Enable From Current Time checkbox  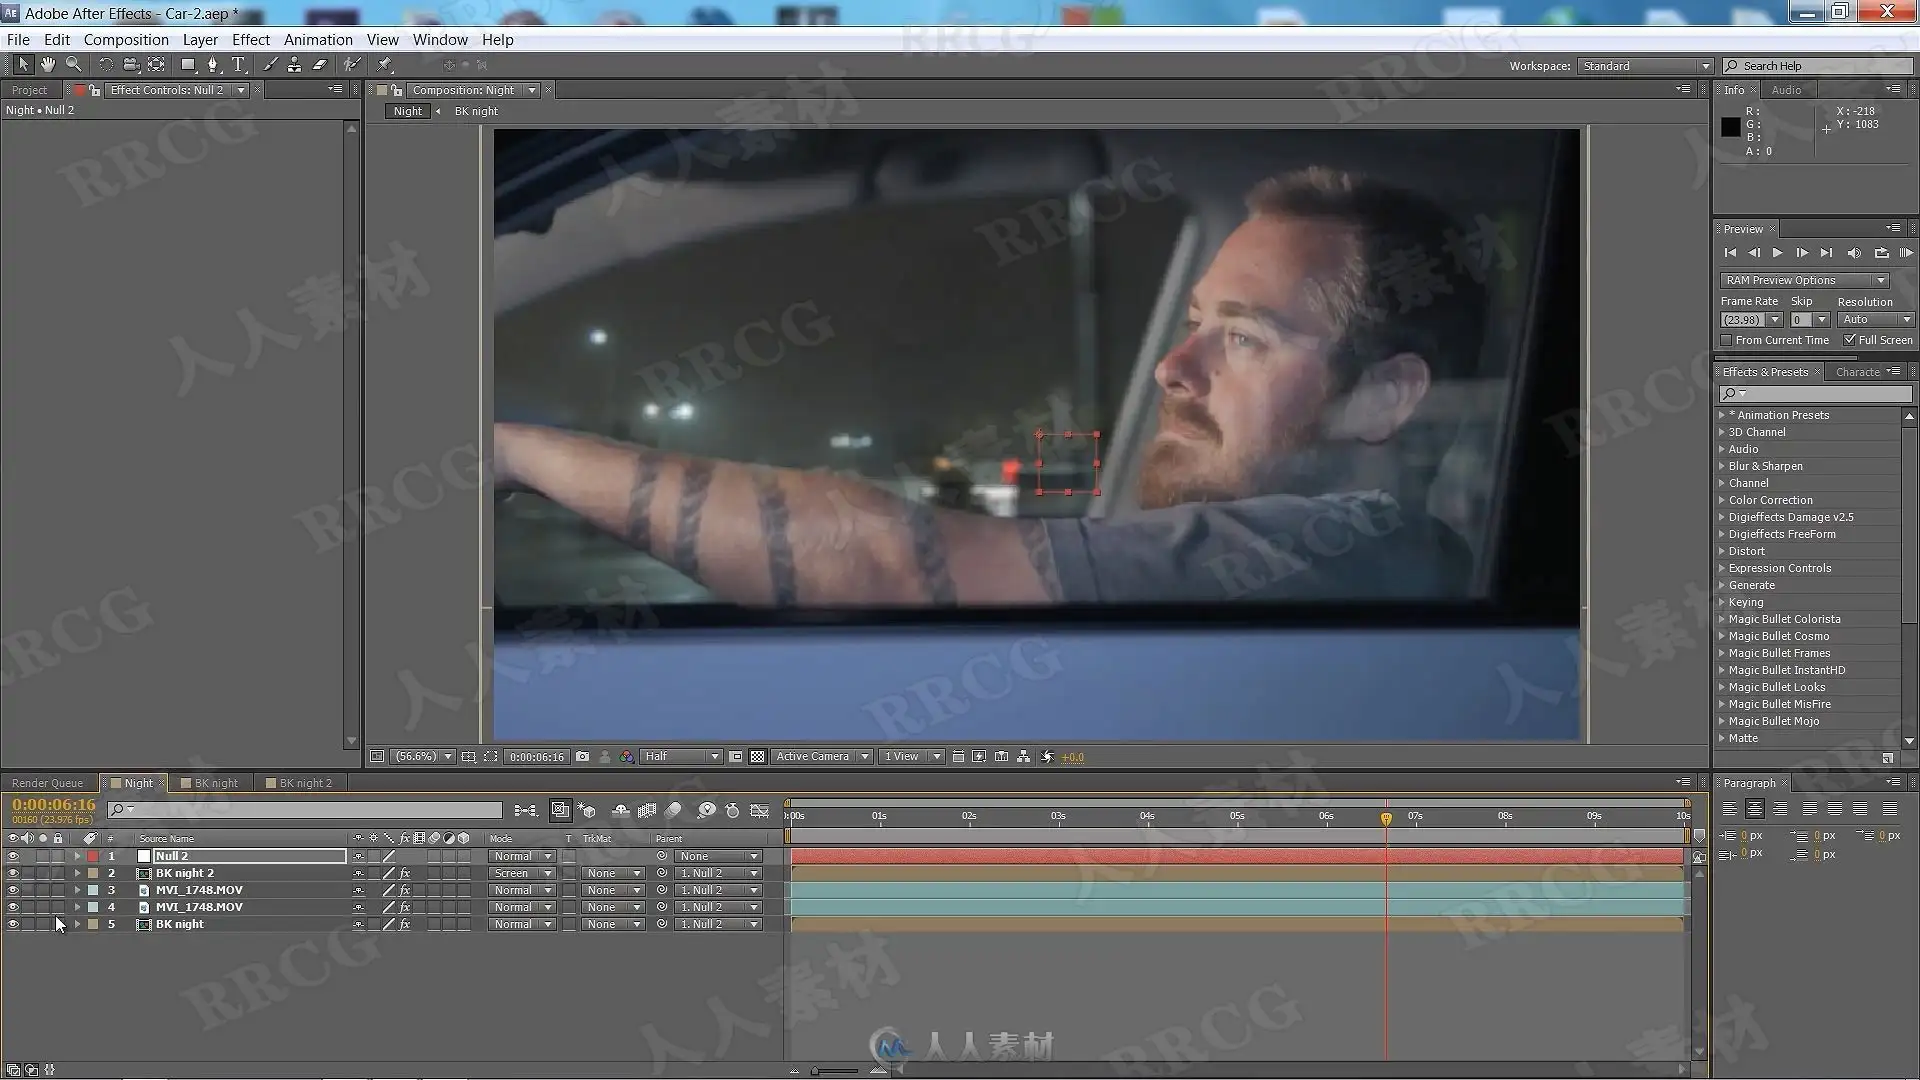1726,340
